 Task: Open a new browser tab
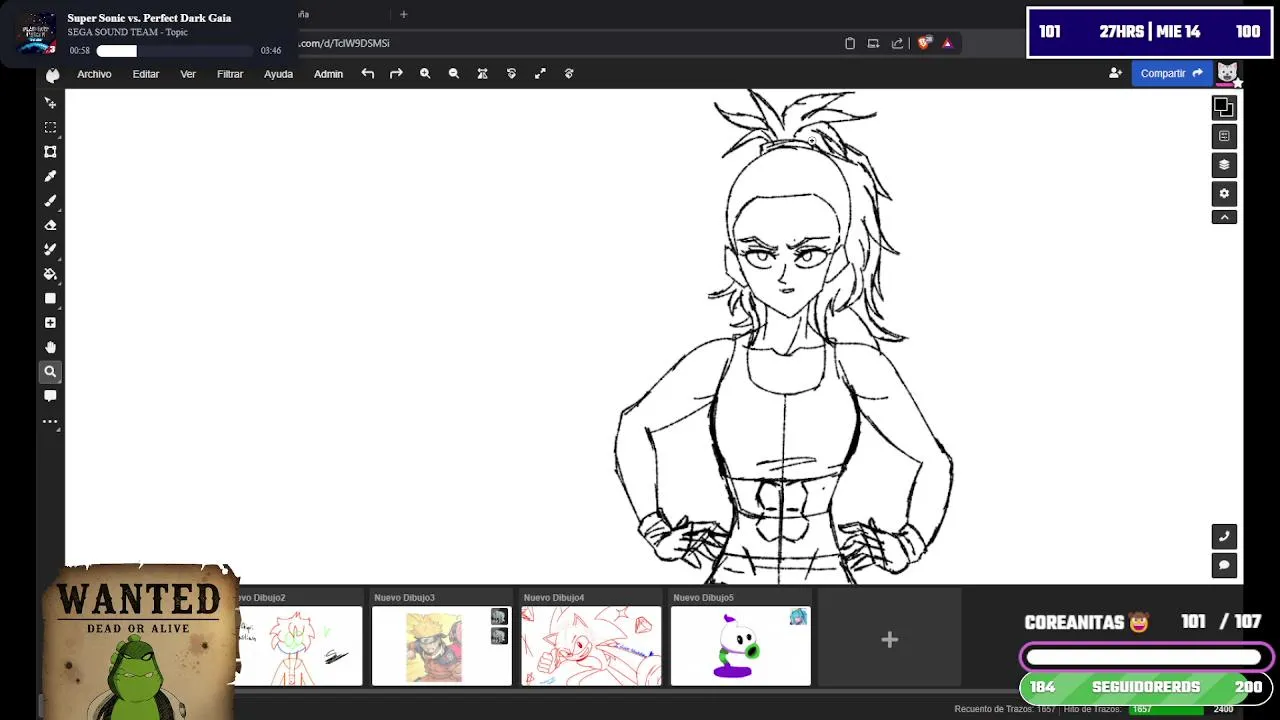(404, 14)
